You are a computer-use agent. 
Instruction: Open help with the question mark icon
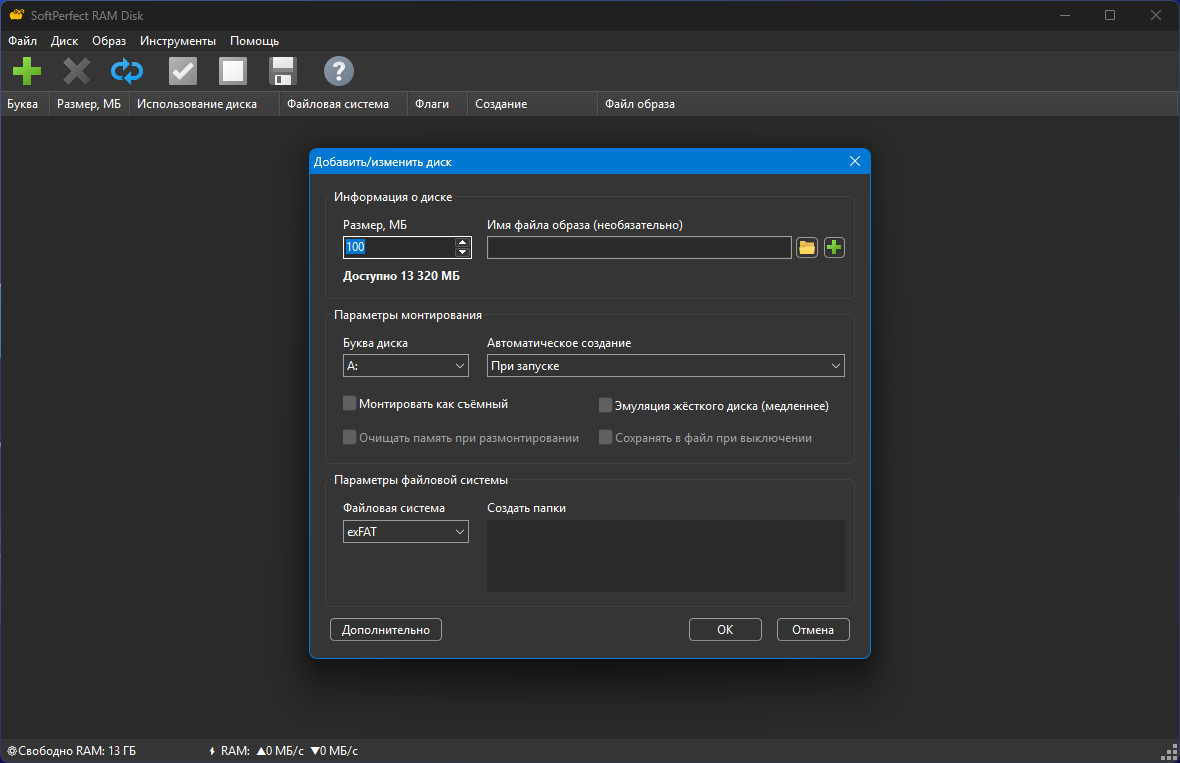pos(339,71)
